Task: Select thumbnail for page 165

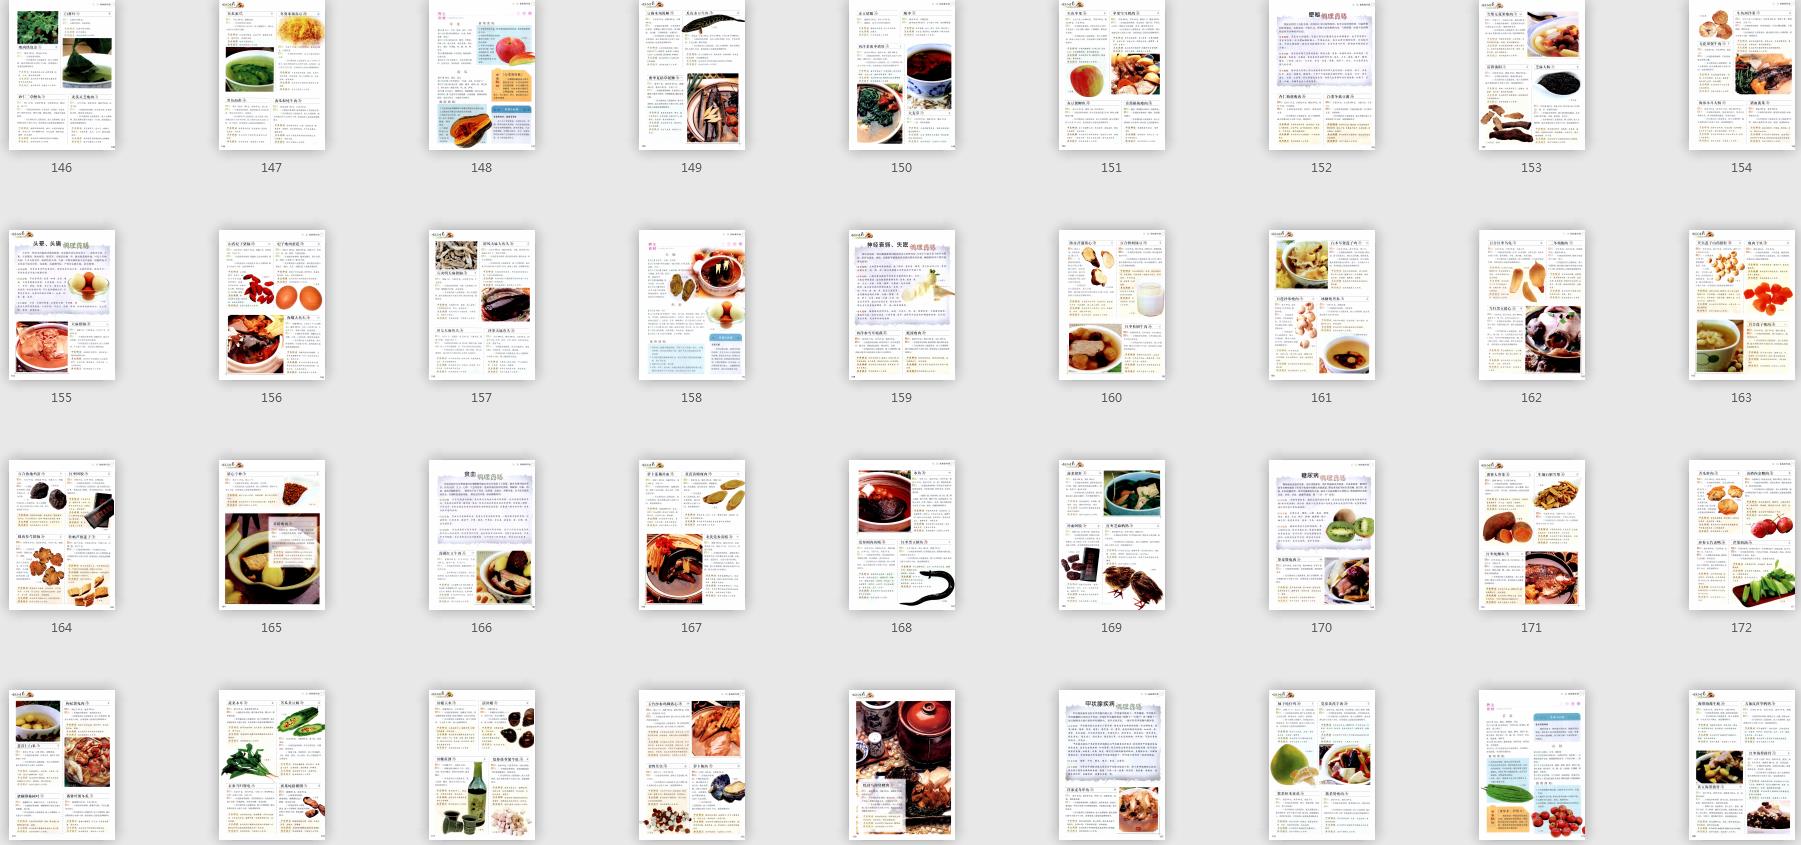Action: (272, 535)
